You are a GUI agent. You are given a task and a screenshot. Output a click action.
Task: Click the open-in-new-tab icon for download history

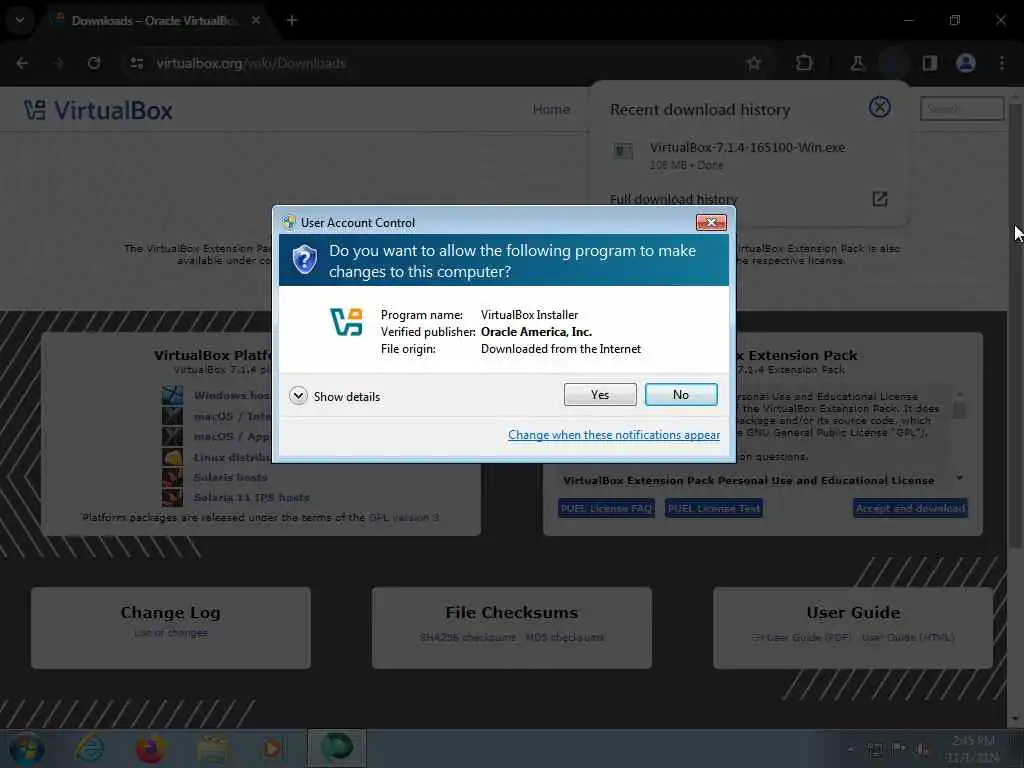click(x=880, y=199)
